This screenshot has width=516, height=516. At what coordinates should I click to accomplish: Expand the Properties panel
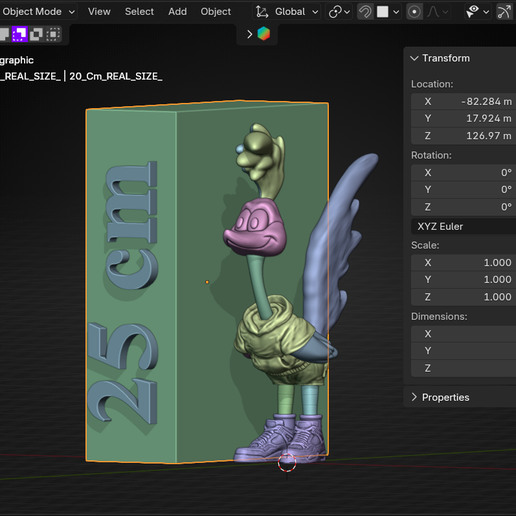tap(441, 397)
